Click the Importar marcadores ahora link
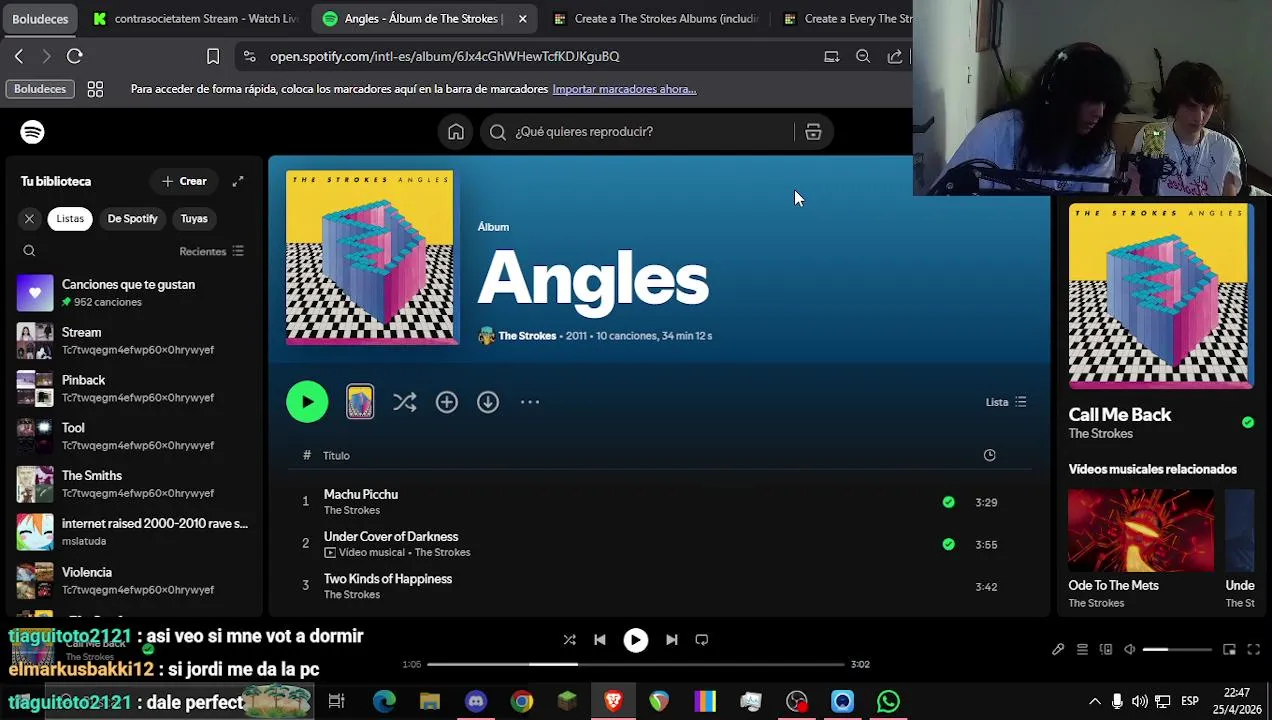 pyautogui.click(x=624, y=89)
